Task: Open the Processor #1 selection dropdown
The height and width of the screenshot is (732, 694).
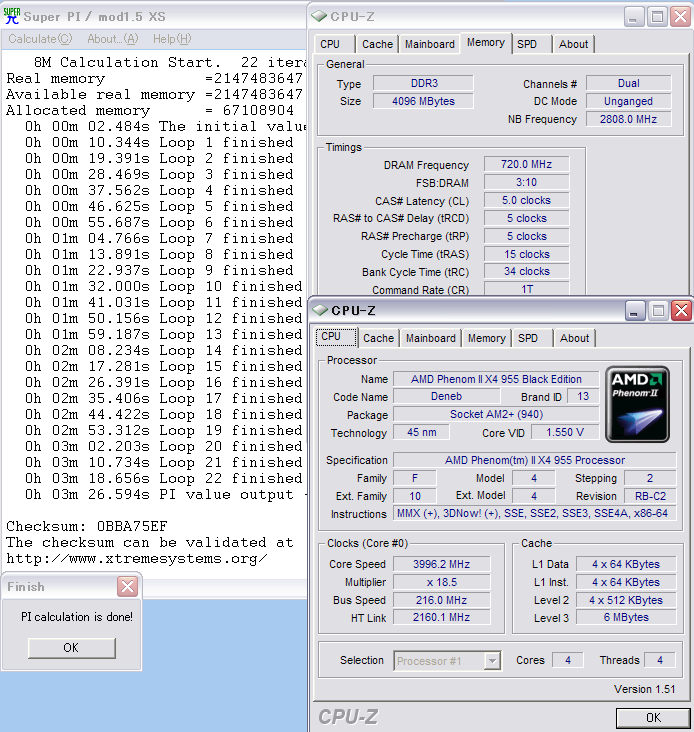Action: pyautogui.click(x=447, y=661)
